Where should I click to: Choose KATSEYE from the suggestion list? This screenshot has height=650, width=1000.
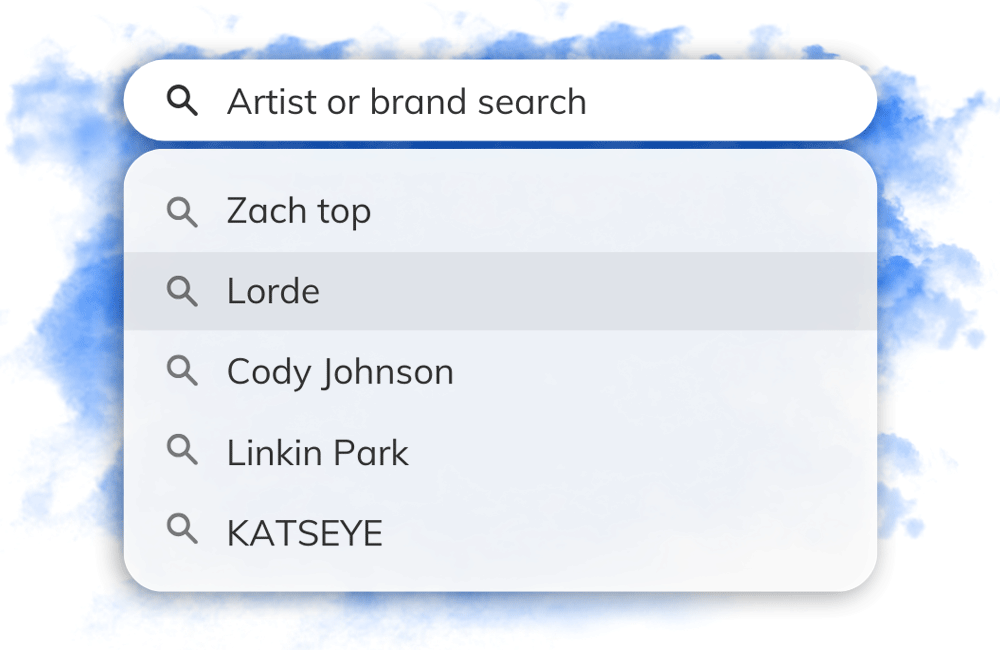tap(500, 532)
